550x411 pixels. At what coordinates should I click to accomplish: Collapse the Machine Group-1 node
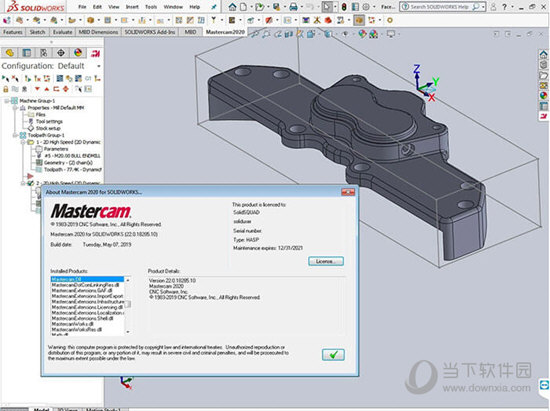[7, 101]
